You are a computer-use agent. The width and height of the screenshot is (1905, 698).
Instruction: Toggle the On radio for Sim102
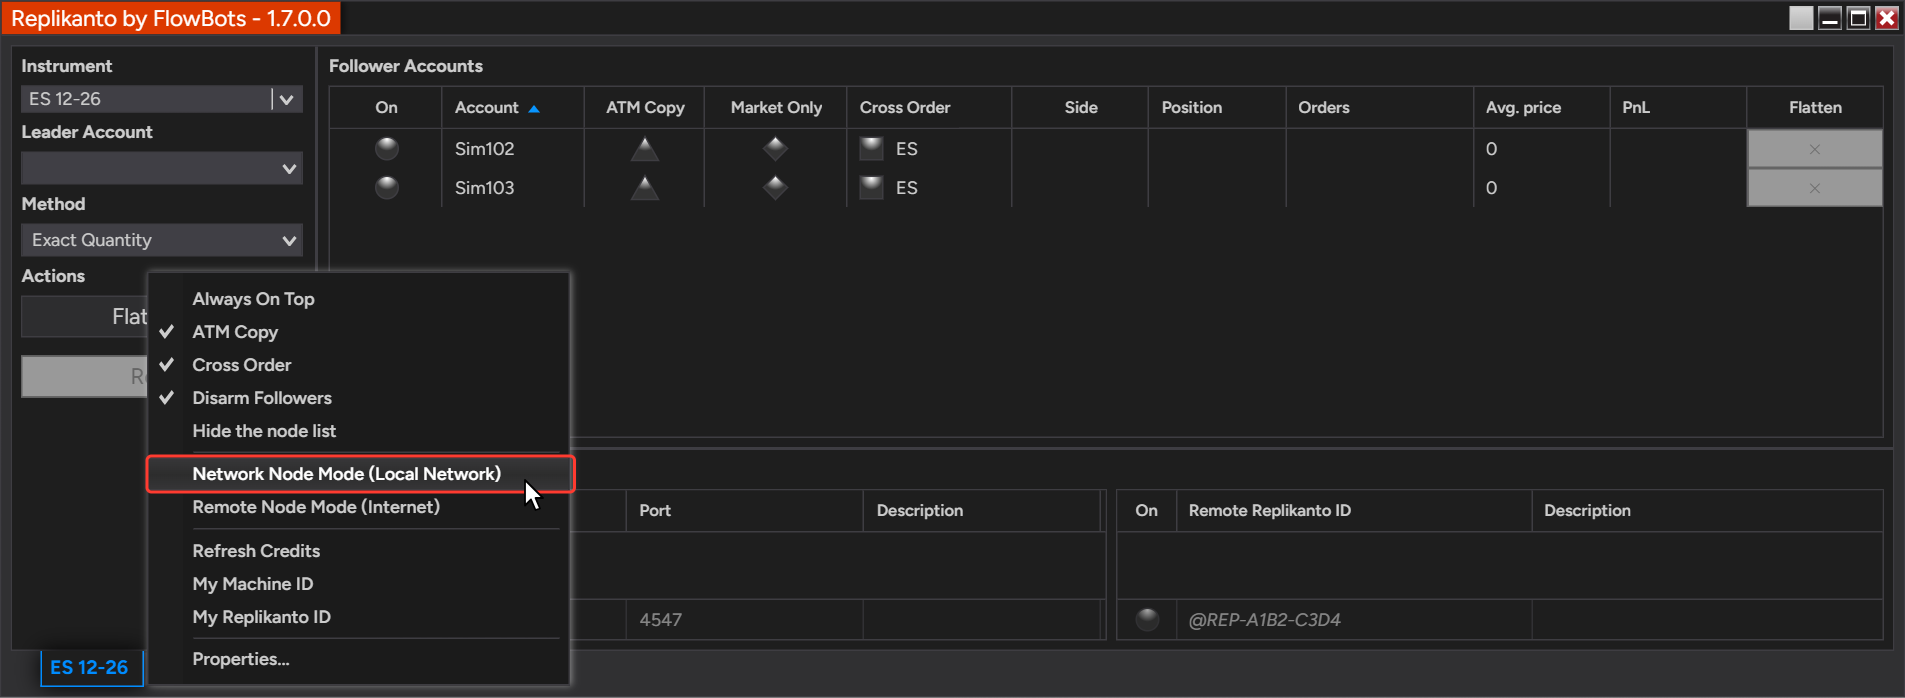[x=387, y=149]
